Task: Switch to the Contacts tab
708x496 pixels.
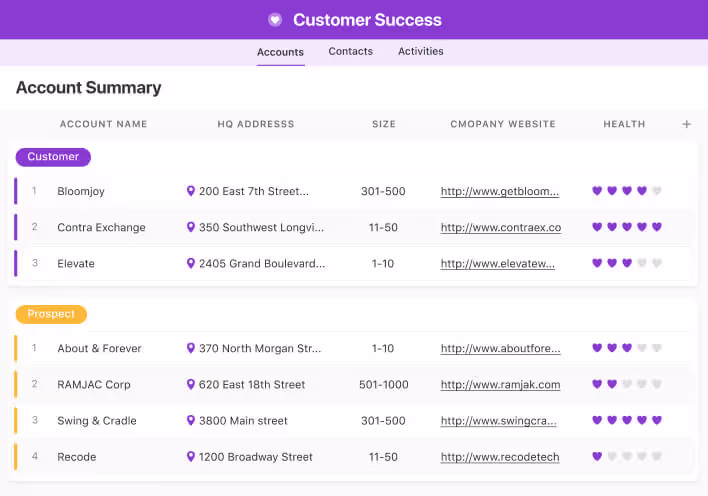Action: (x=350, y=51)
